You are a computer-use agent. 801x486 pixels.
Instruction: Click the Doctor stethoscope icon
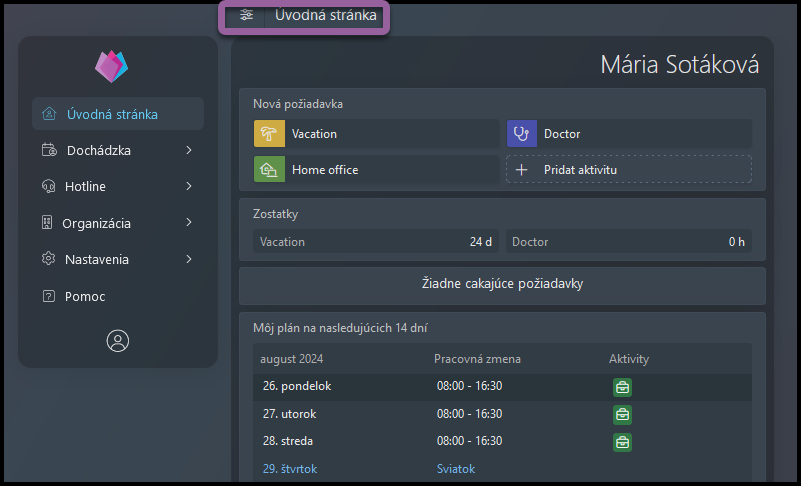pos(522,134)
